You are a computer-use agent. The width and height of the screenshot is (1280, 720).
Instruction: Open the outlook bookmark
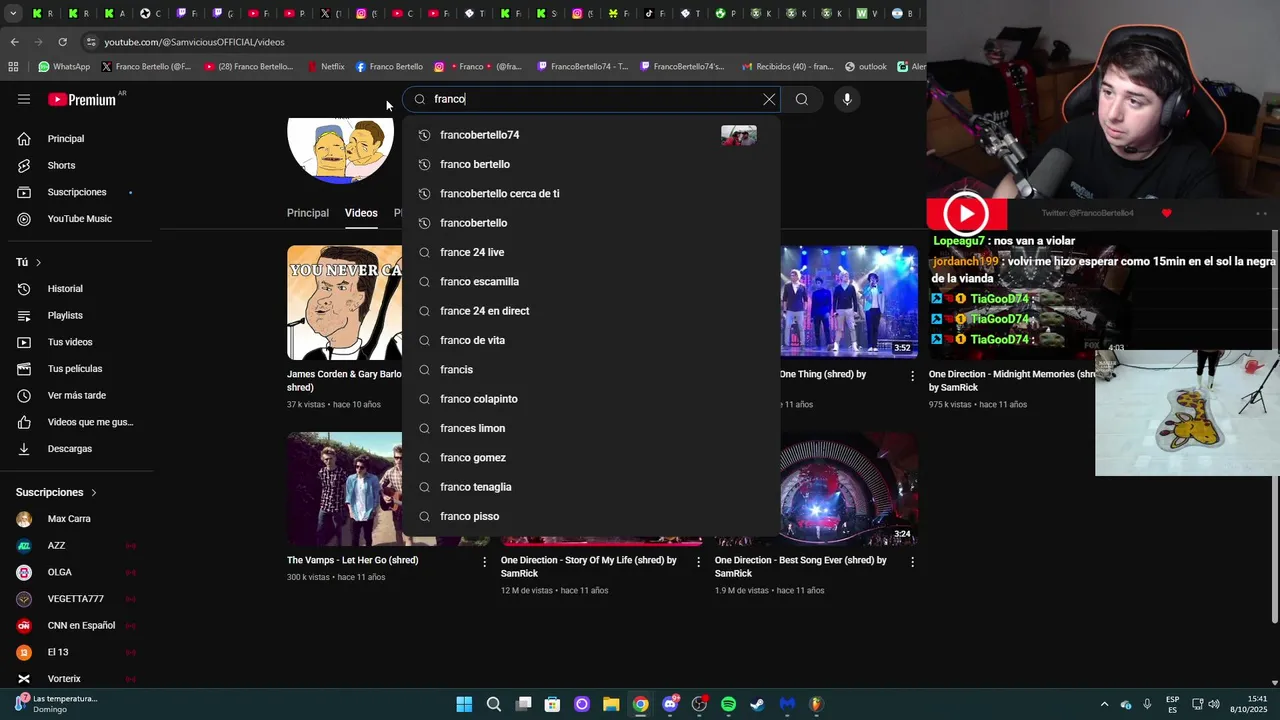point(866,67)
